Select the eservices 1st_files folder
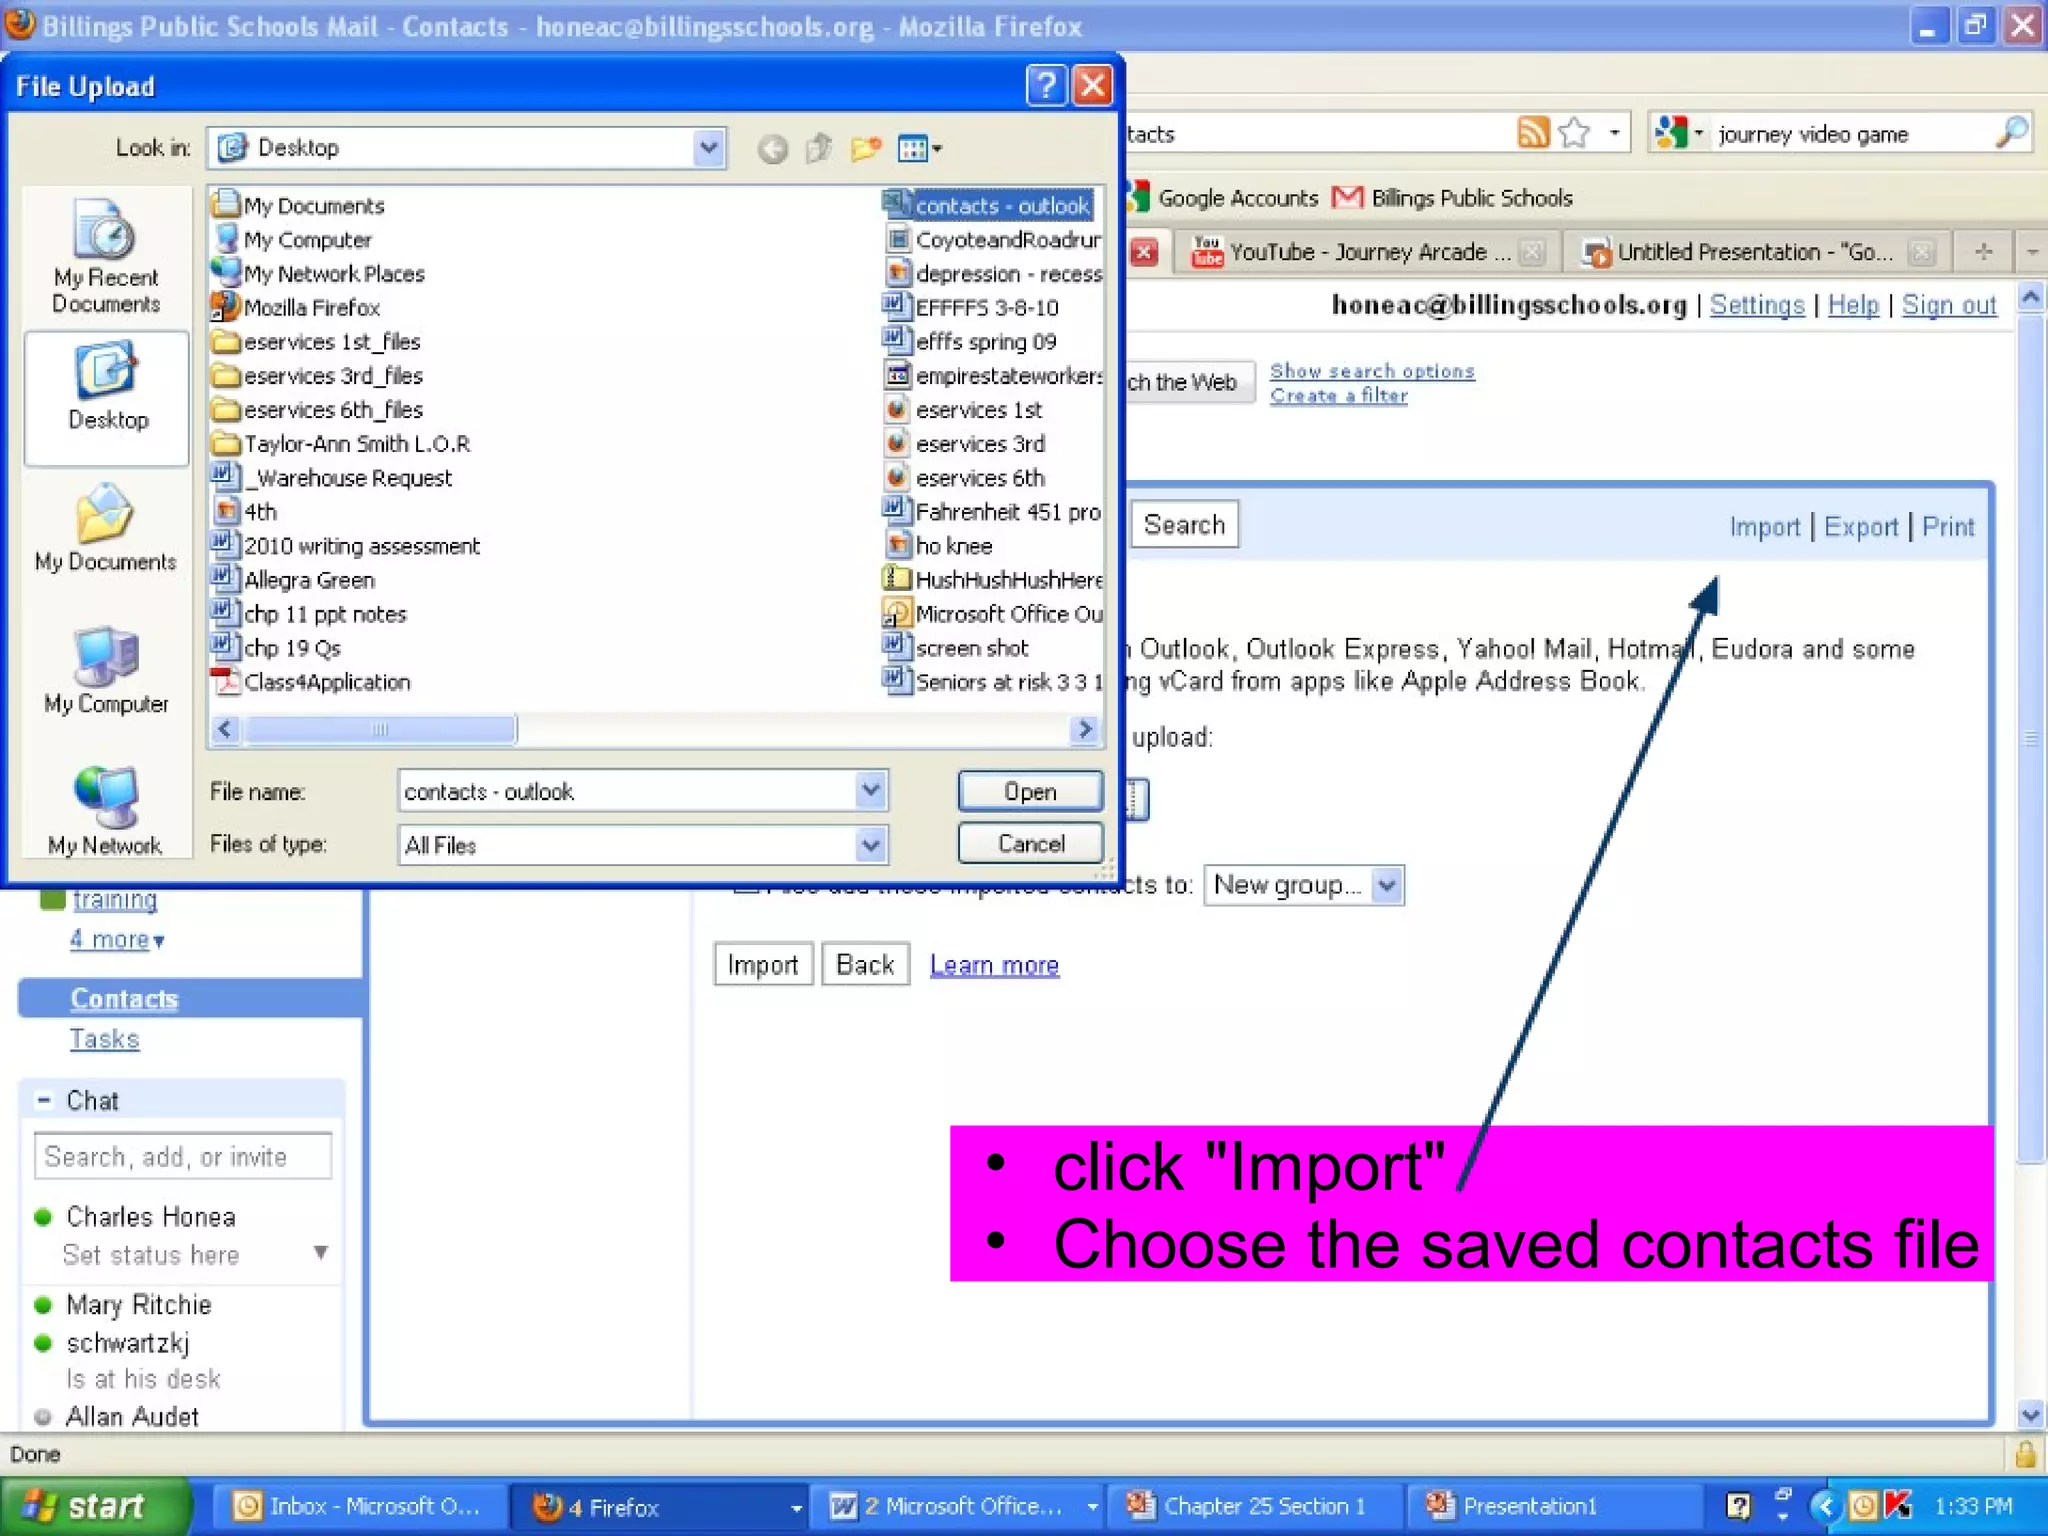This screenshot has width=2048, height=1536. pyautogui.click(x=317, y=342)
